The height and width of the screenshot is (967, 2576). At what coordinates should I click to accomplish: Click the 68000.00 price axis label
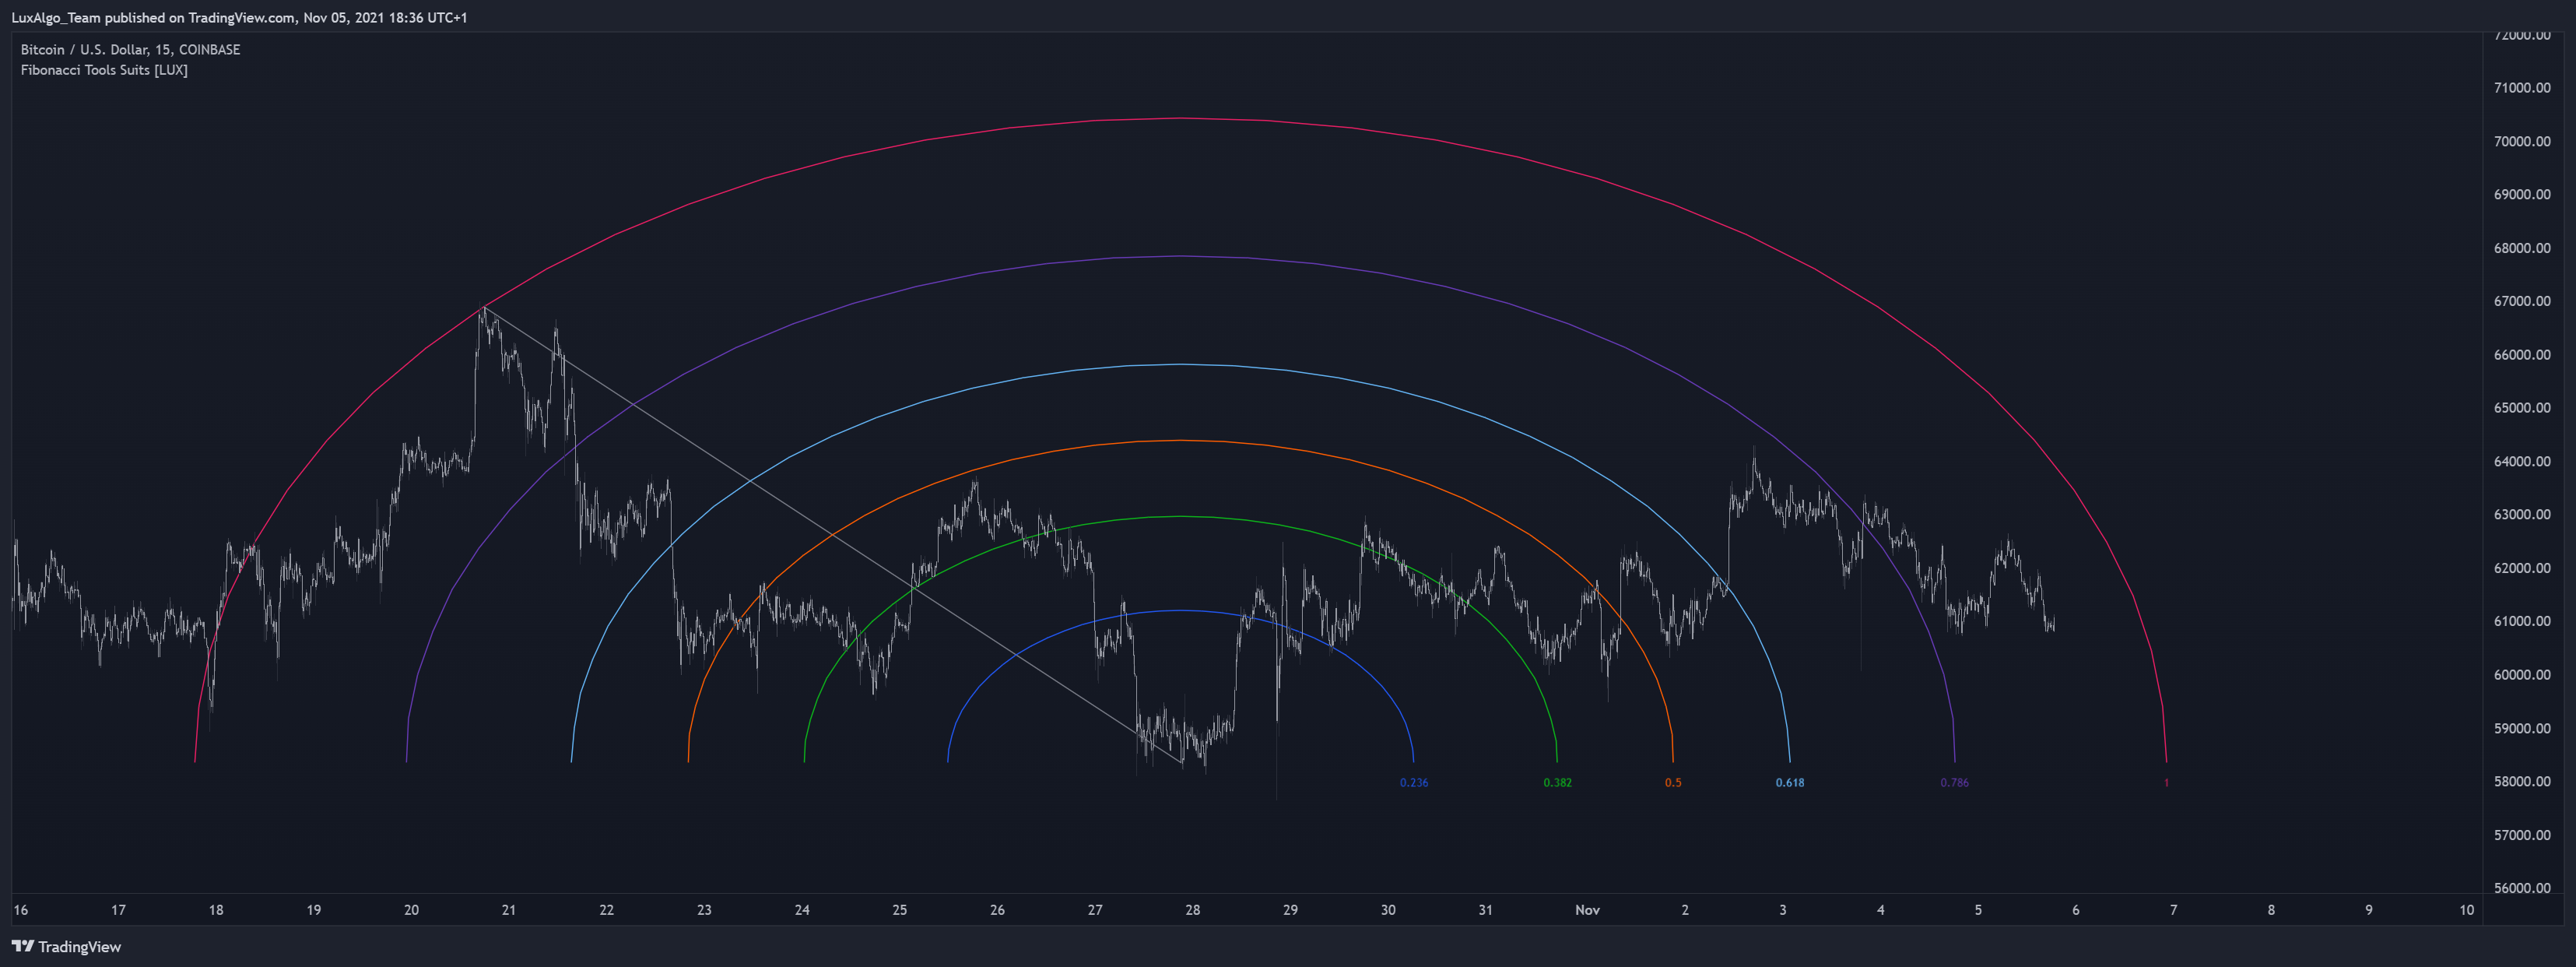[2522, 248]
